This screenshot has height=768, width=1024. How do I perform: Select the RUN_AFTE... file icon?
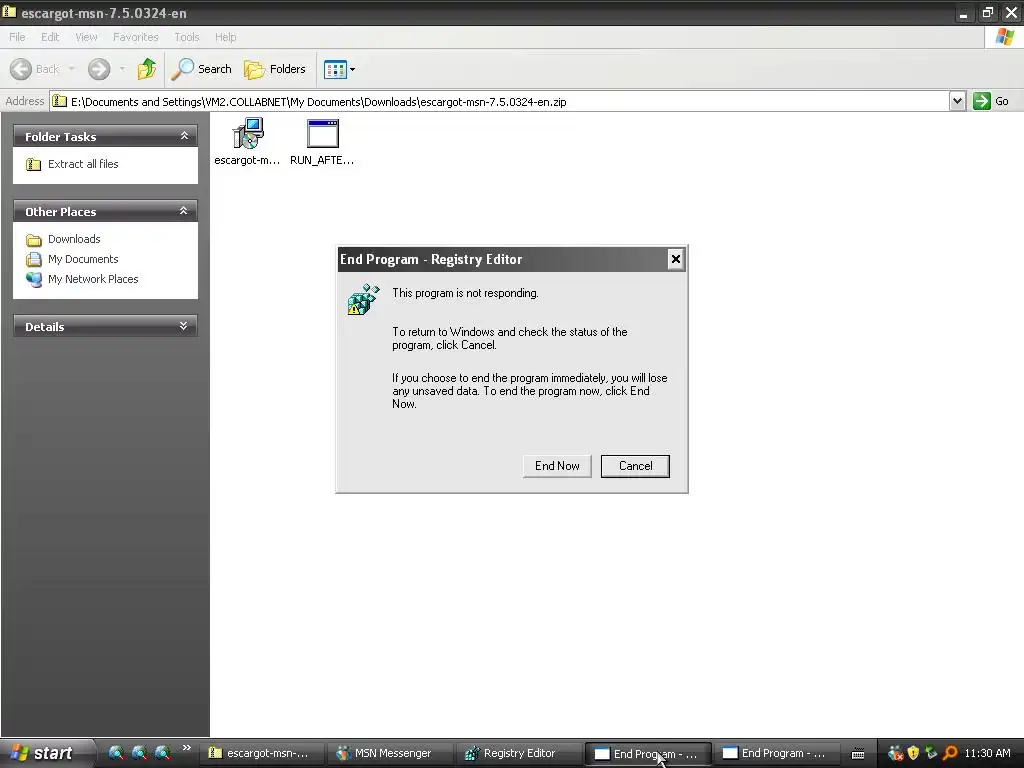point(322,142)
